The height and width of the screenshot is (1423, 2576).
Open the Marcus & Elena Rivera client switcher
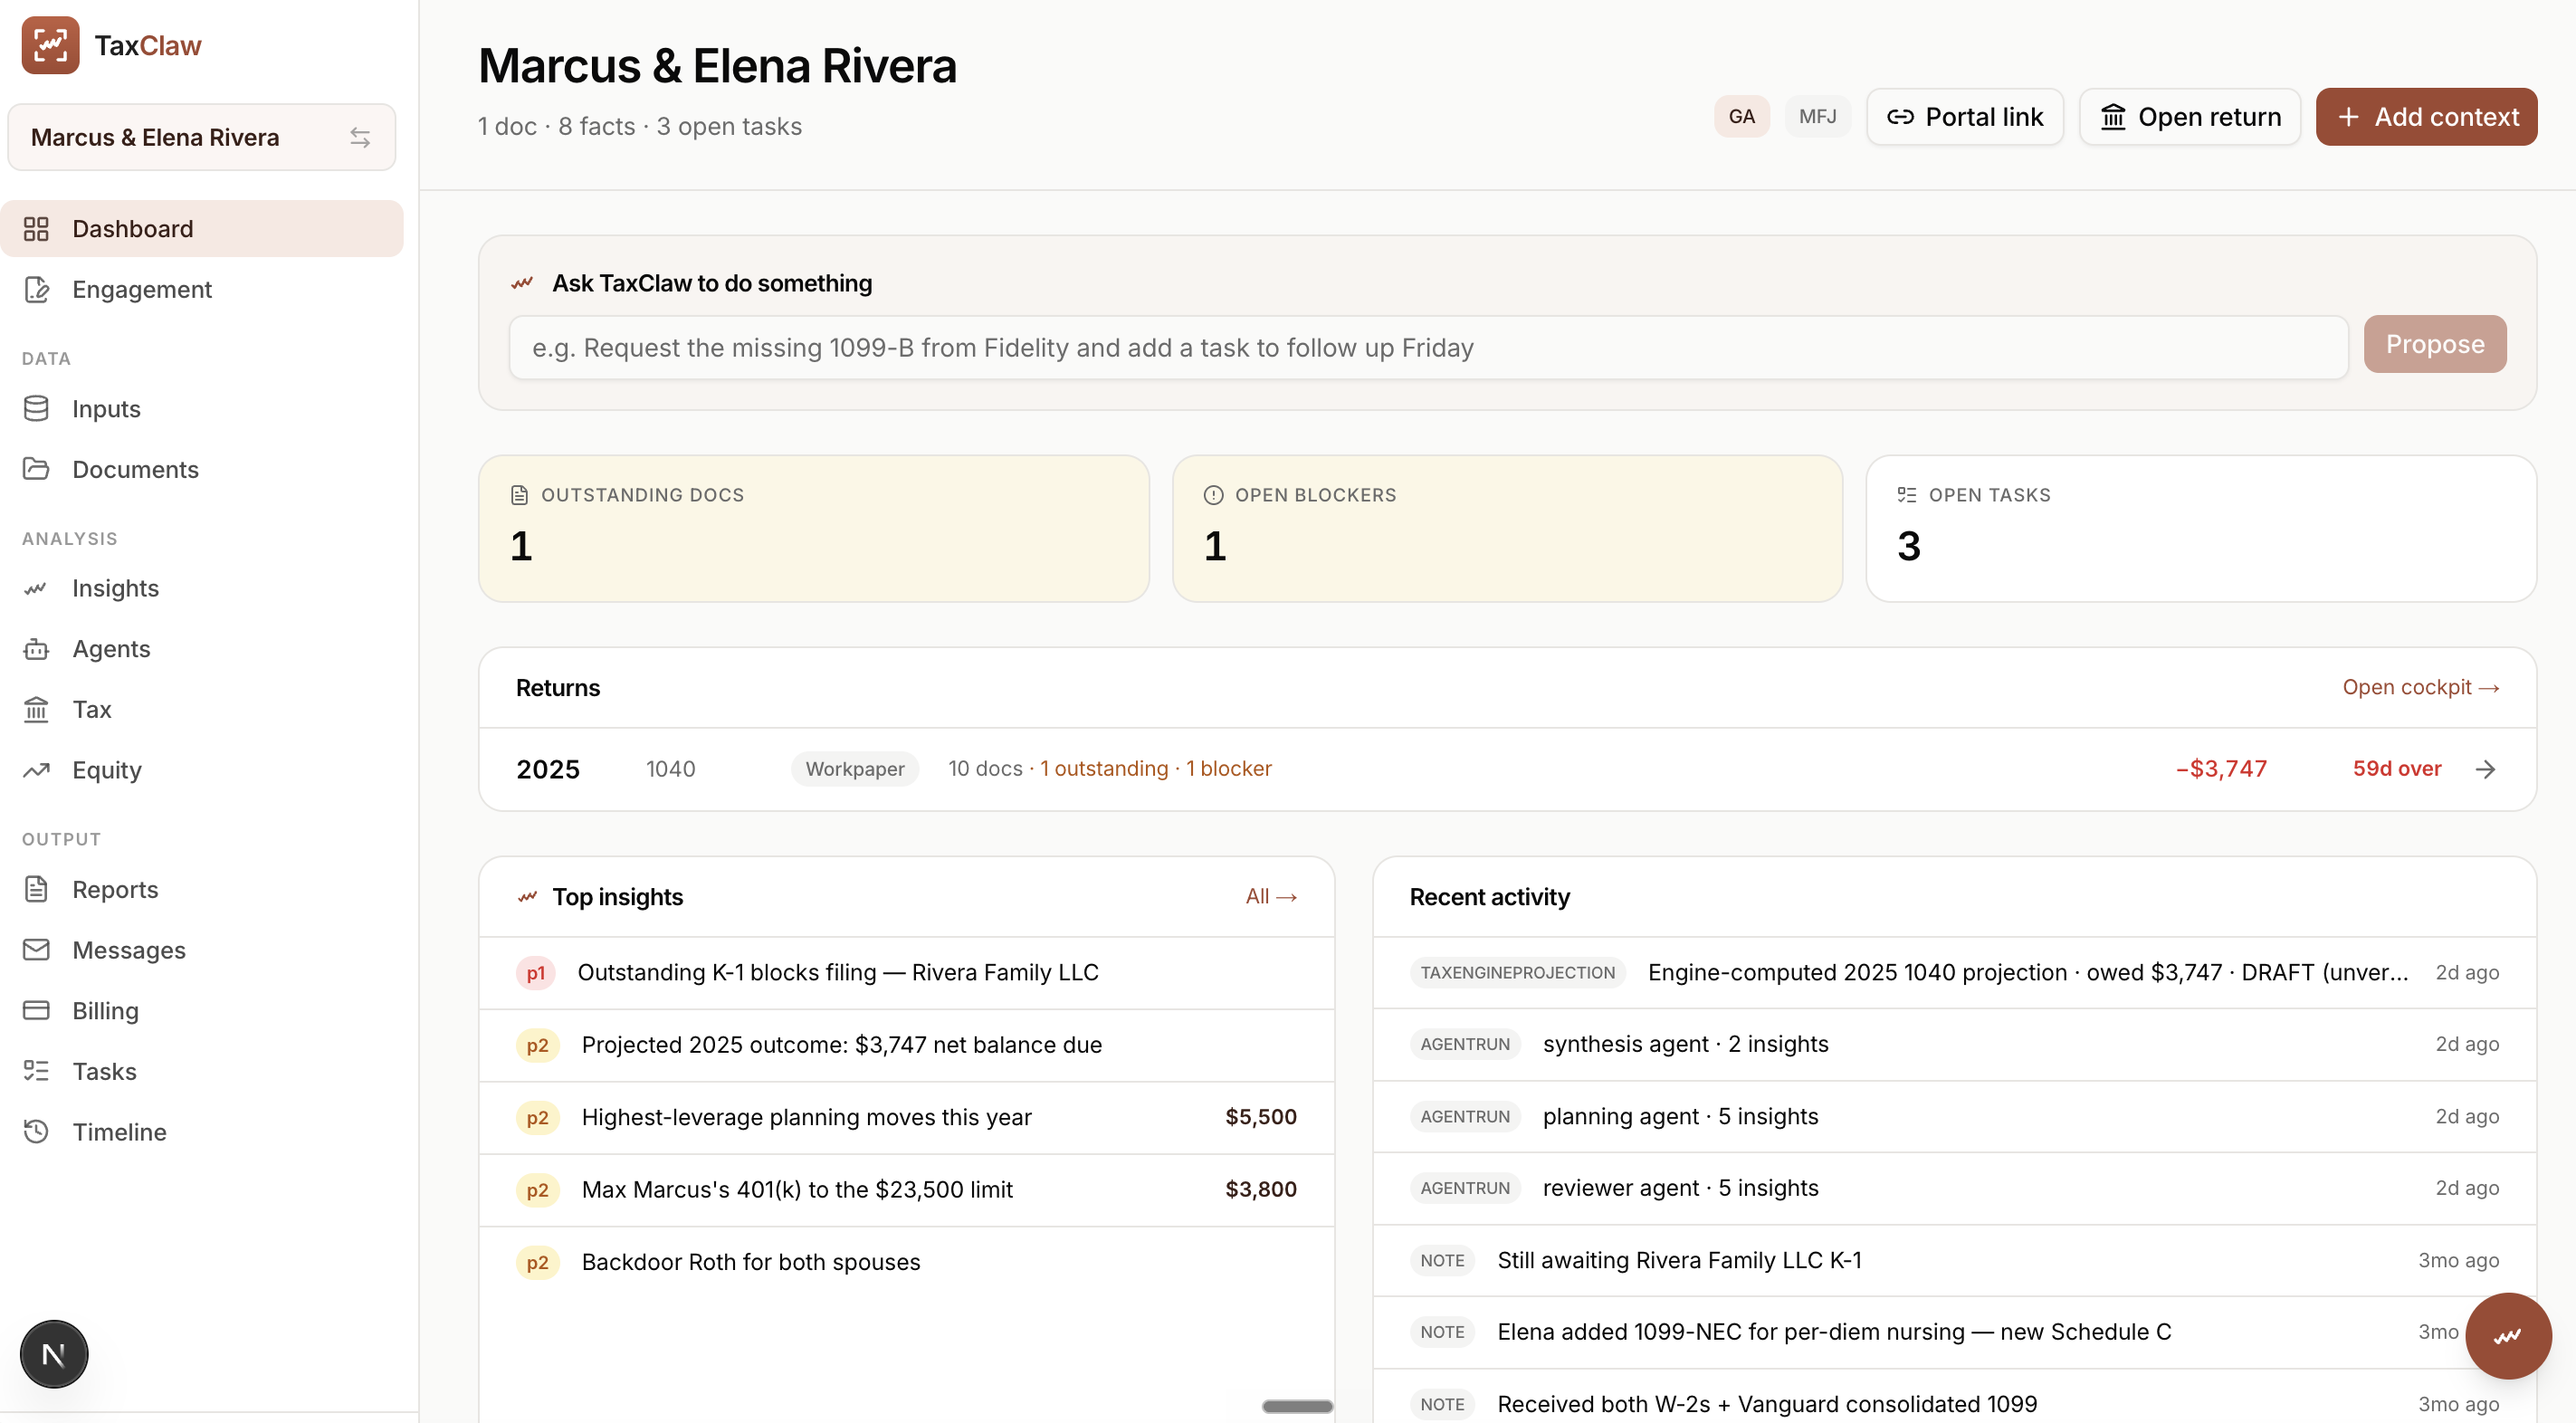click(201, 137)
